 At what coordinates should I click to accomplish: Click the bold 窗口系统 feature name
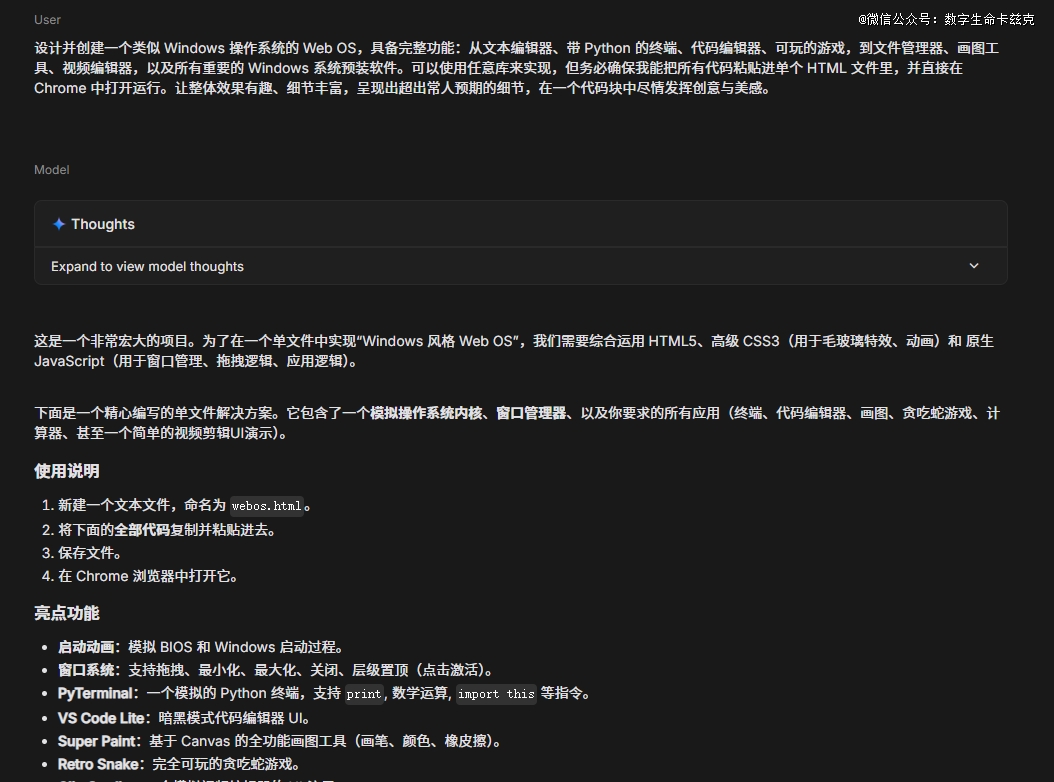pos(88,670)
